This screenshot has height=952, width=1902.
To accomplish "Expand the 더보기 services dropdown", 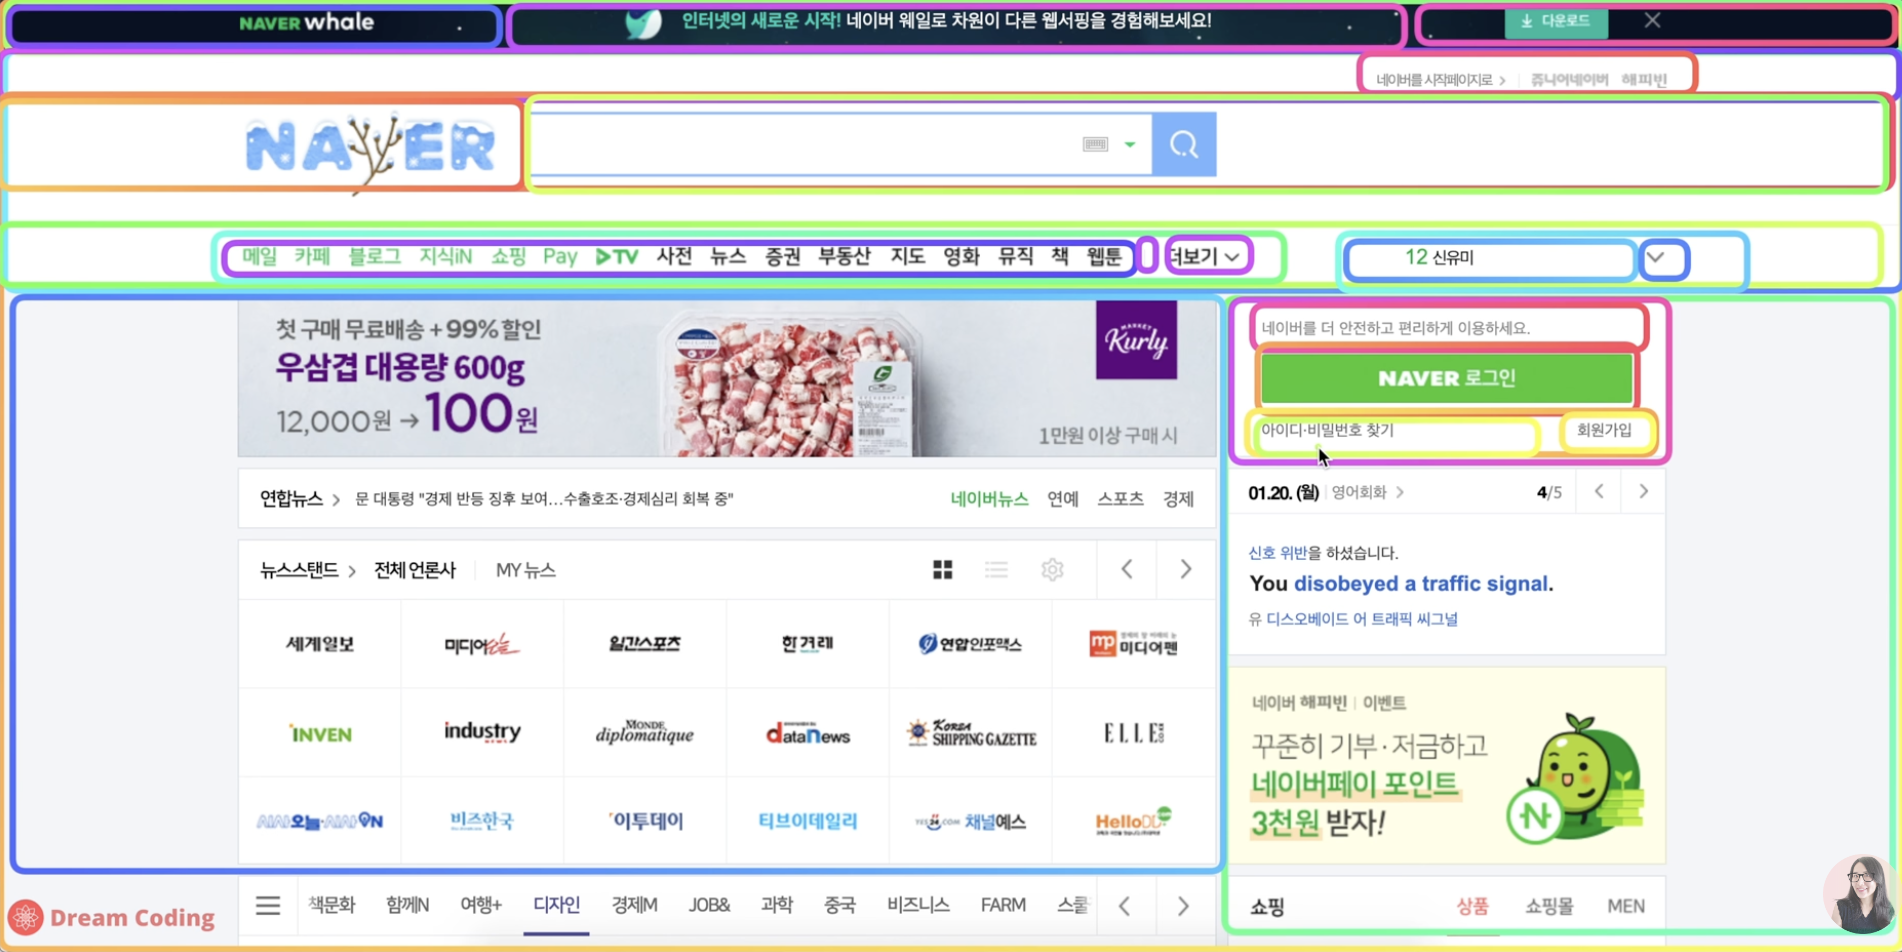I will [x=1206, y=257].
